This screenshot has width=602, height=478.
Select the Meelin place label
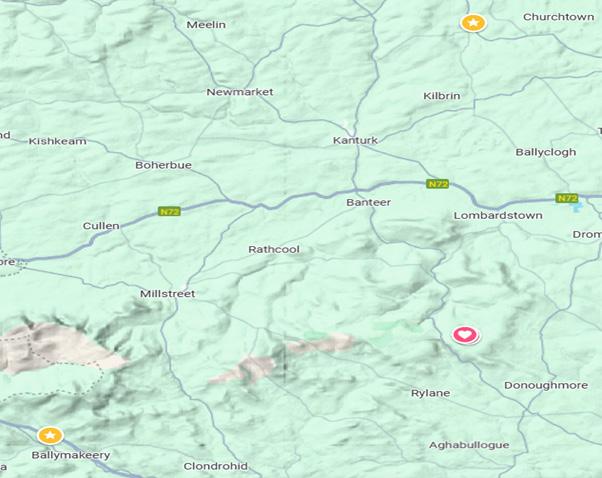pos(206,25)
